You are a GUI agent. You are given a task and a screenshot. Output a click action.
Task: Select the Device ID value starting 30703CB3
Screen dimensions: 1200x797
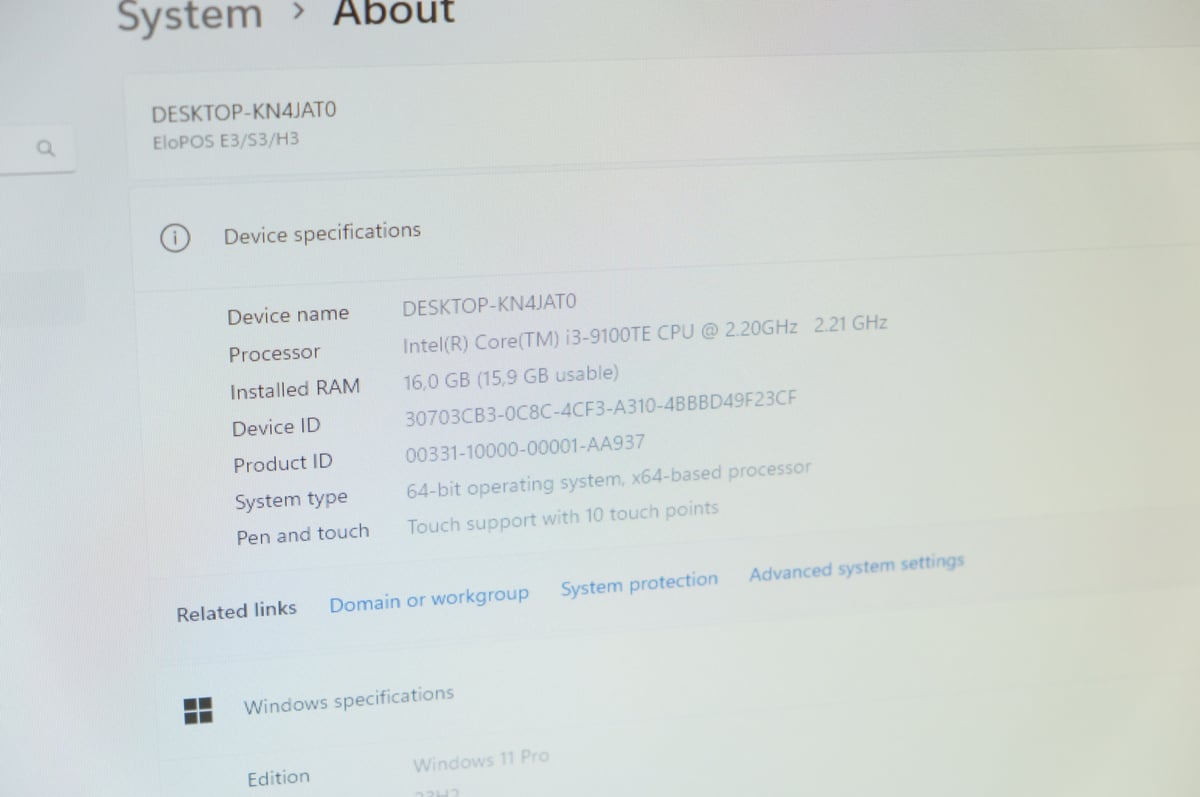pyautogui.click(x=601, y=409)
